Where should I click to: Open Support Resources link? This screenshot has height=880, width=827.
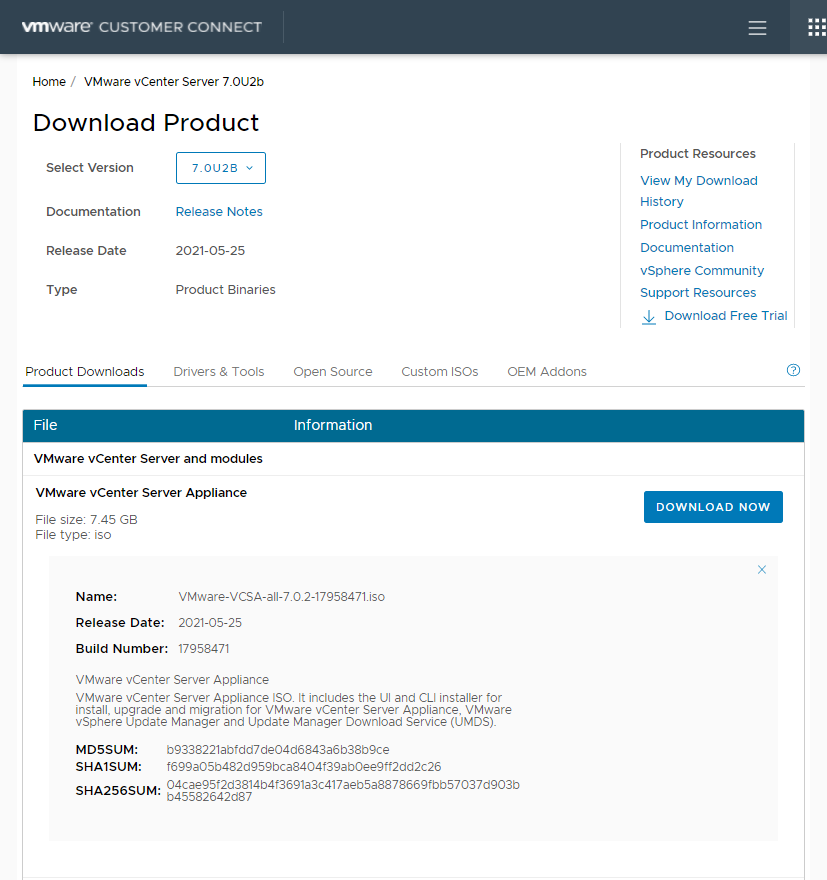point(698,292)
